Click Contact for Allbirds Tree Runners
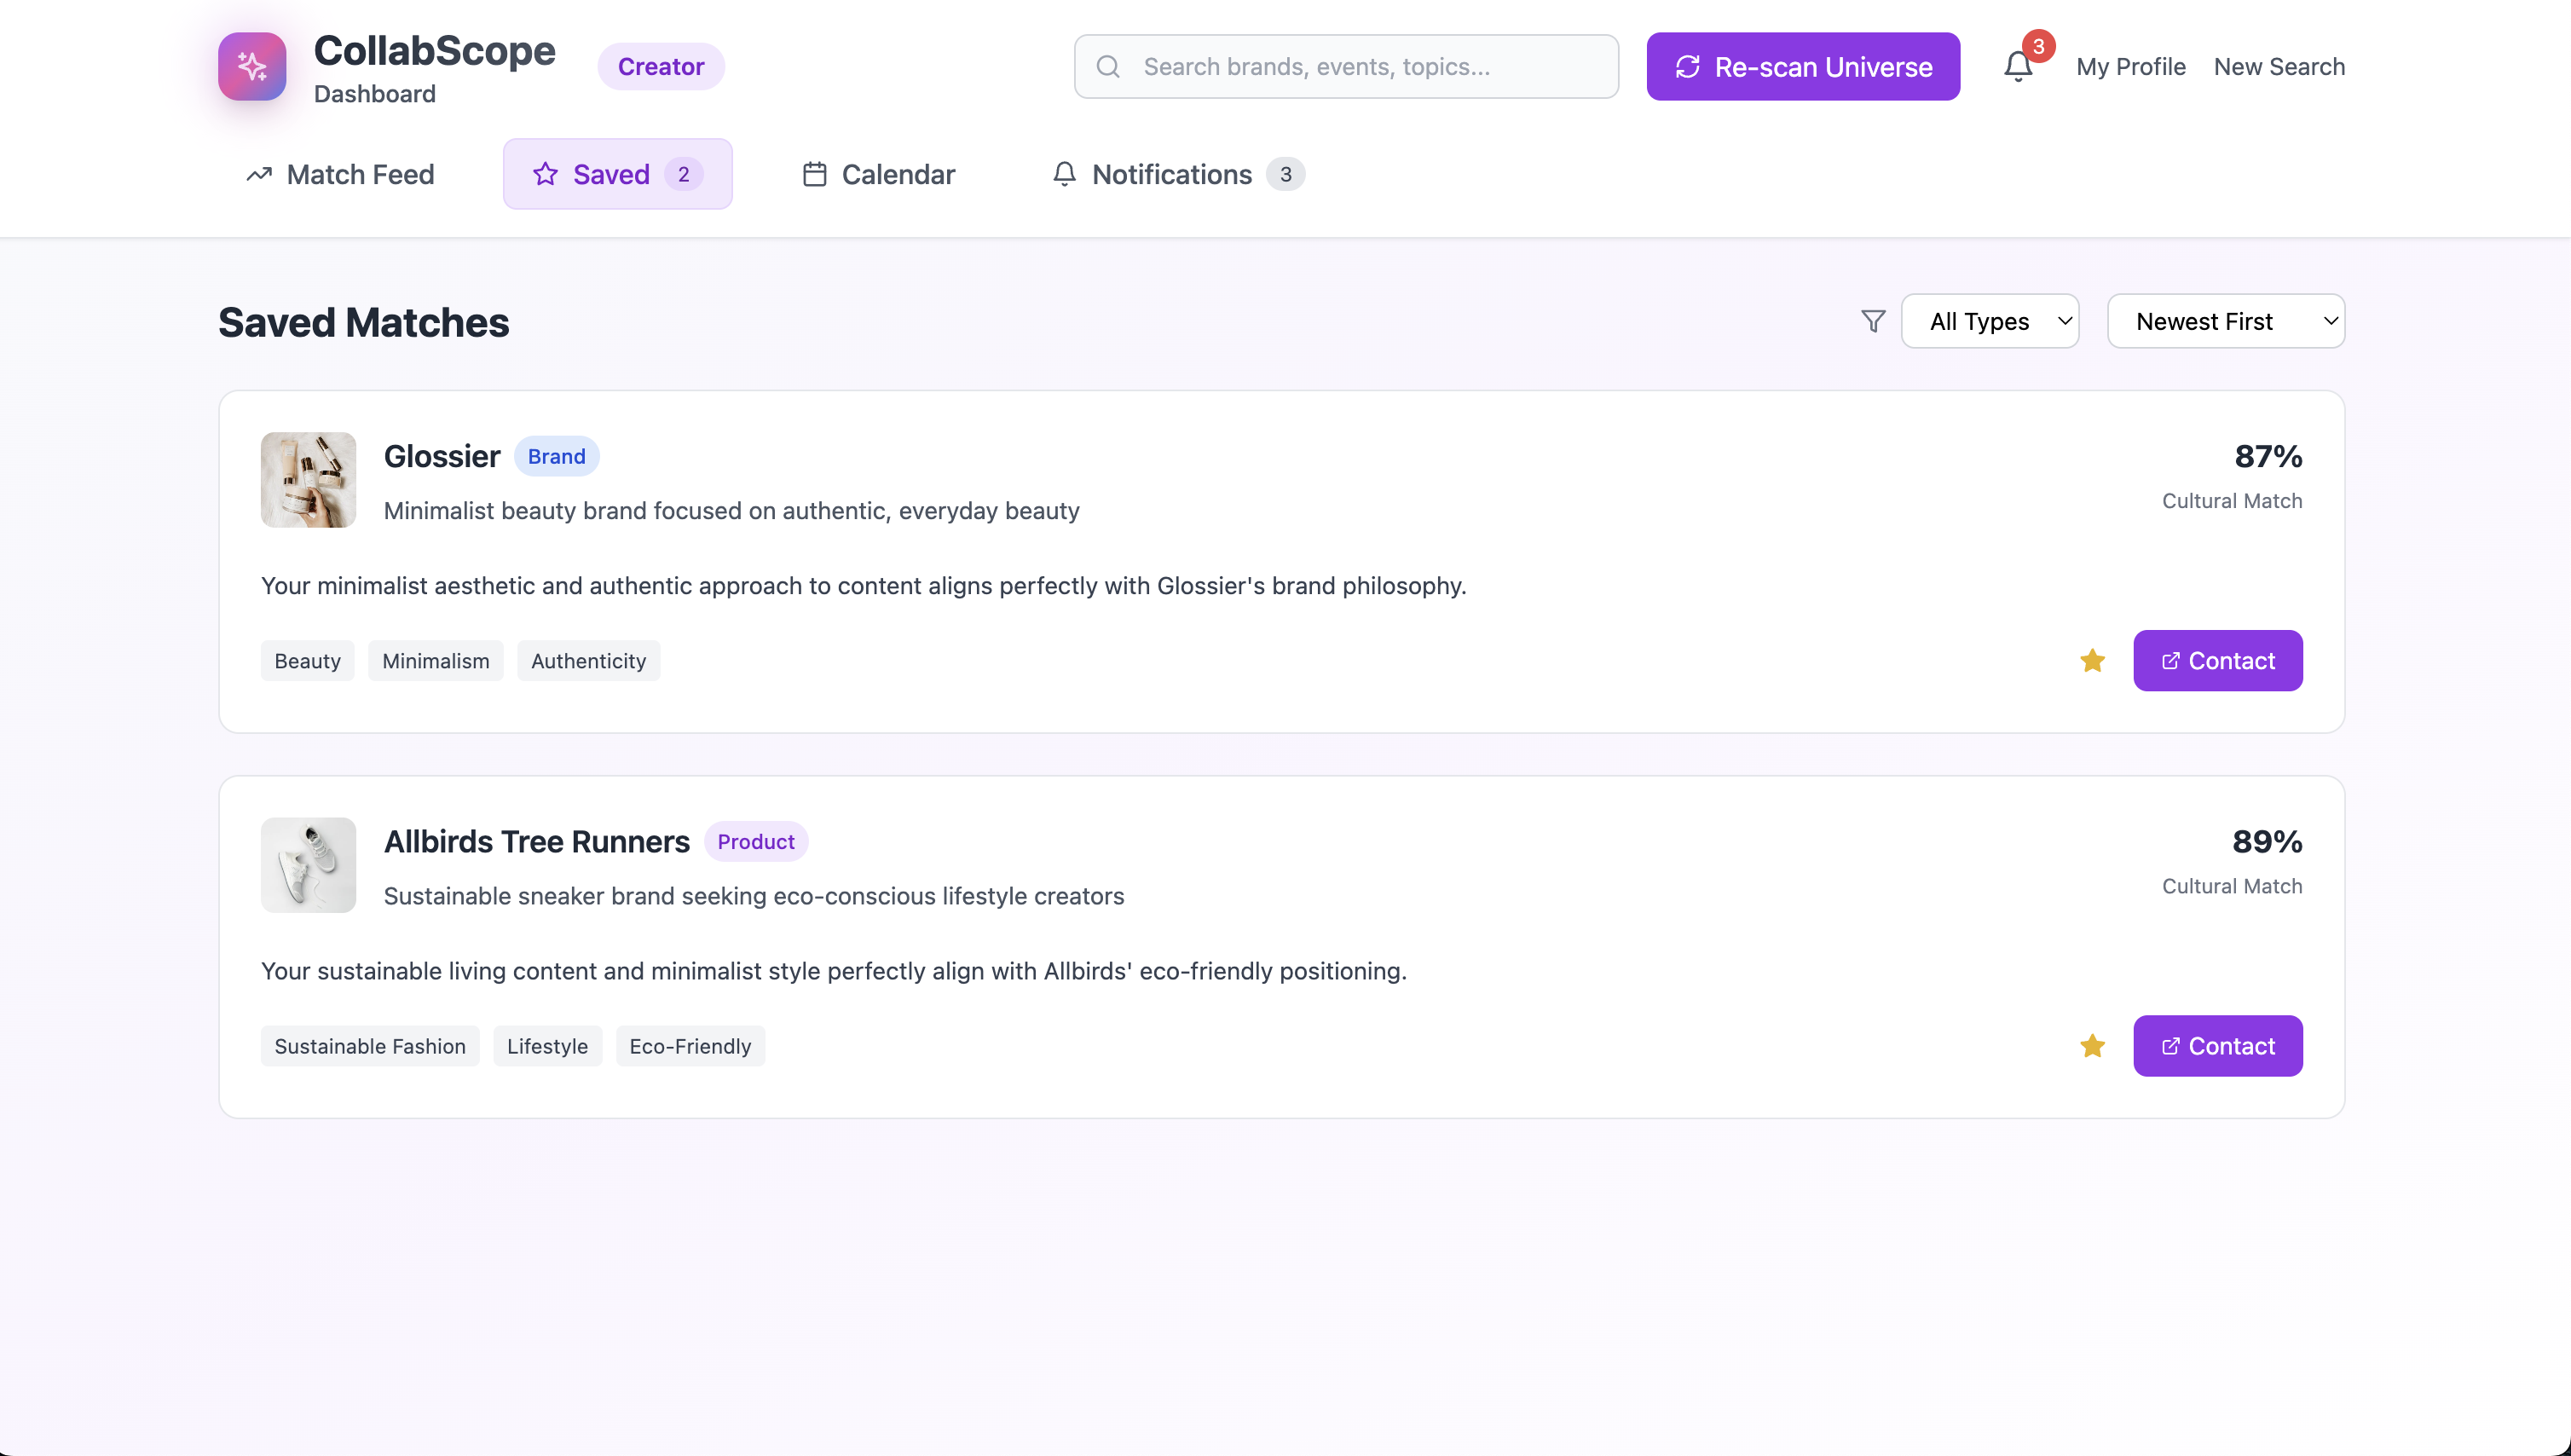 (2217, 1046)
